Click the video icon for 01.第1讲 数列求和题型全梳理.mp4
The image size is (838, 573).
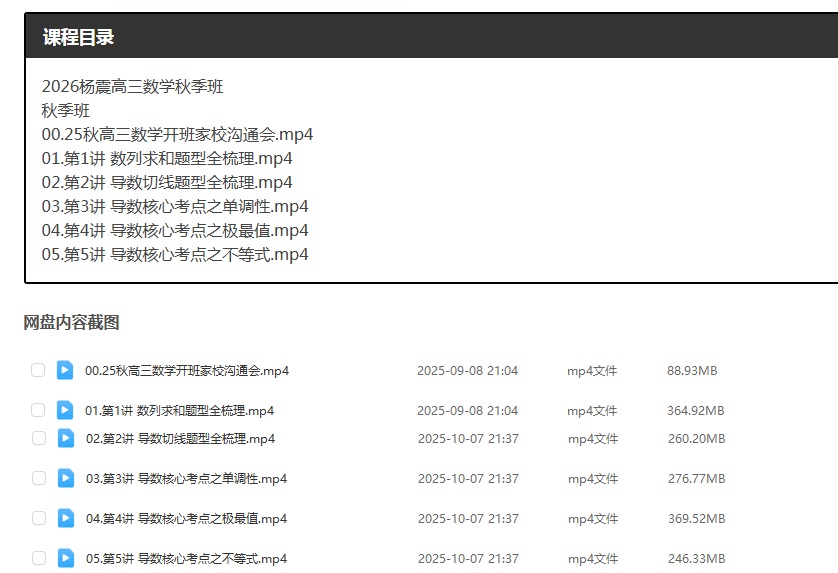[x=65, y=410]
